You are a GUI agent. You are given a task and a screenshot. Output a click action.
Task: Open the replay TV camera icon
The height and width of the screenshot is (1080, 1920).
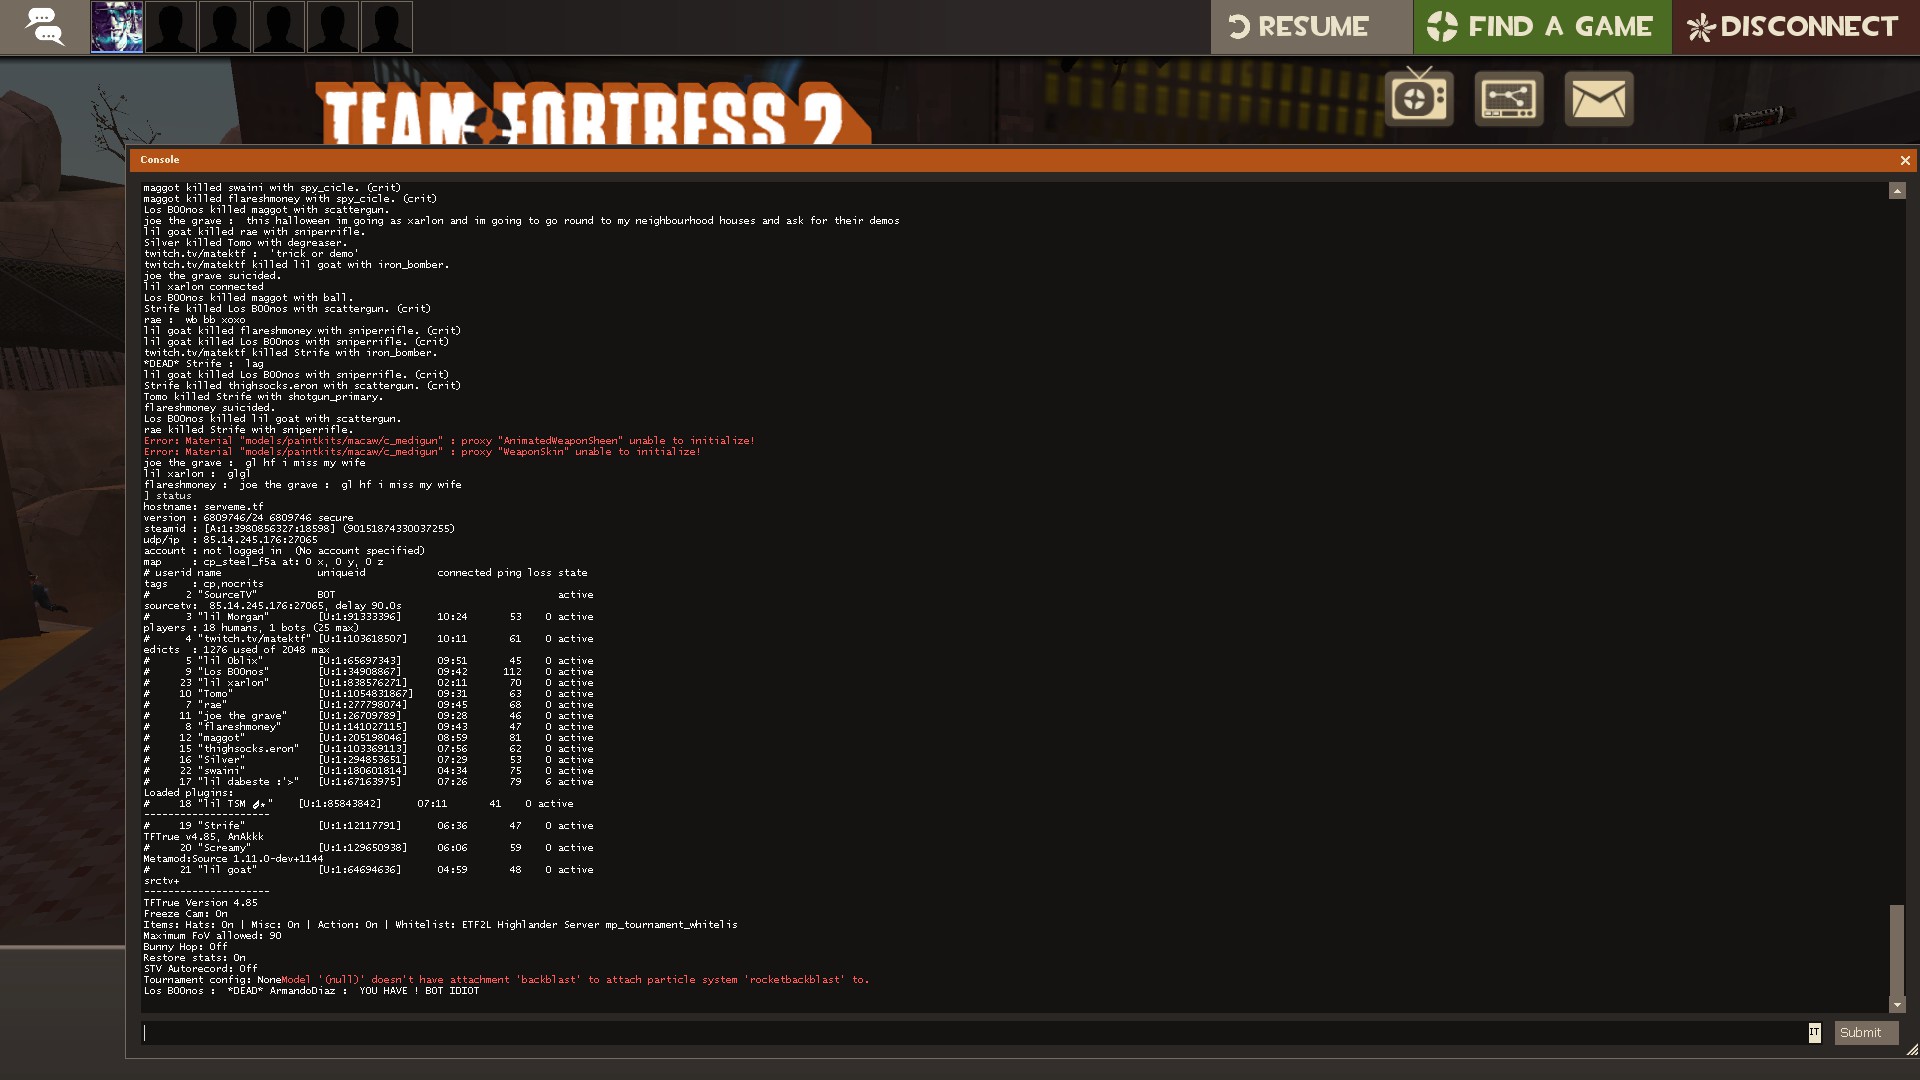(1419, 98)
